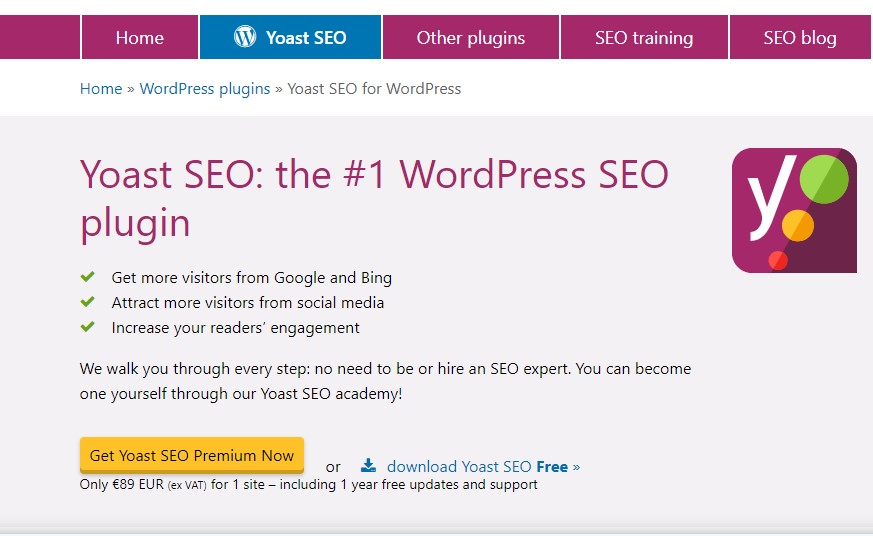Open the Home navigation menu item
873x536 pixels.
[x=139, y=38]
